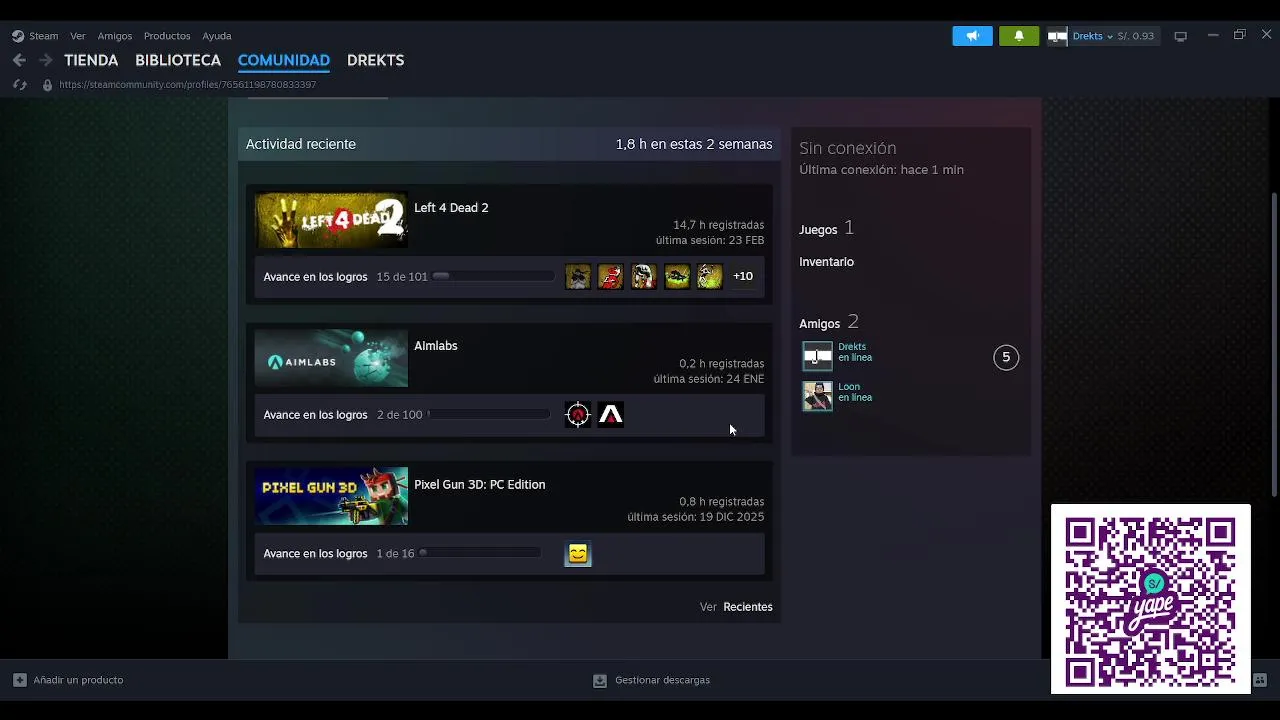The image size is (1280, 720).
Task: Go back with the left arrow
Action: 19,60
